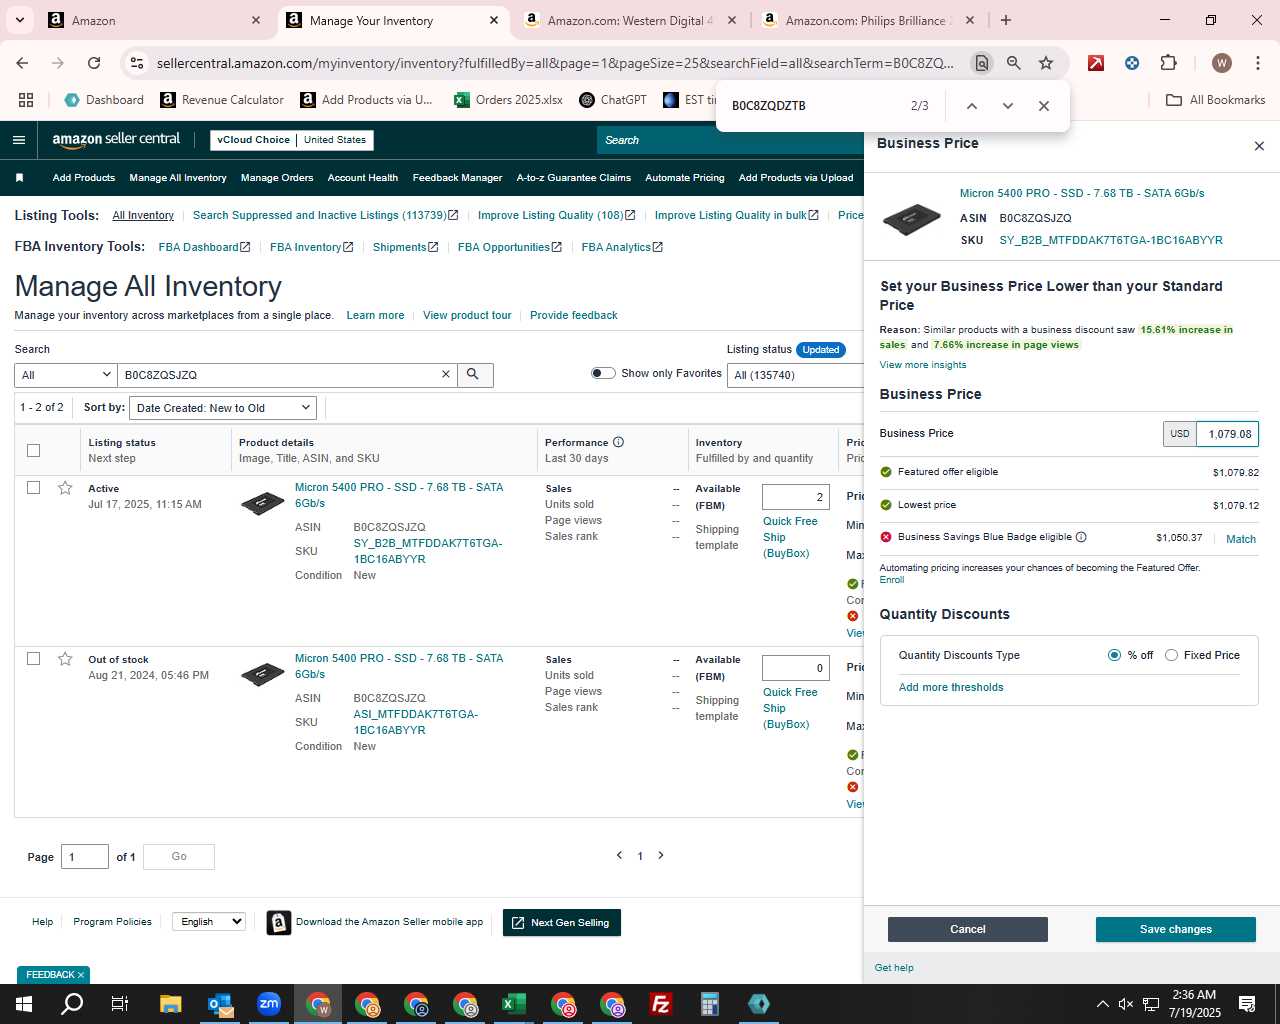Viewport: 1280px width, 1024px height.
Task: Close the find-in-page bar
Action: (x=1043, y=106)
